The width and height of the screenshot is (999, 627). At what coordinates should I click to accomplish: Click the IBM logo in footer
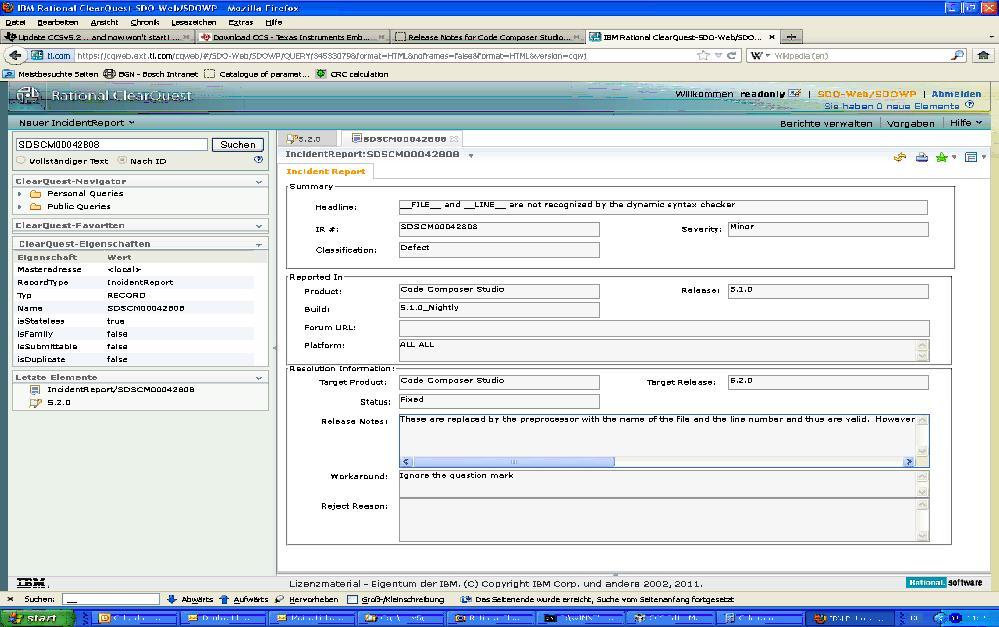(x=31, y=582)
